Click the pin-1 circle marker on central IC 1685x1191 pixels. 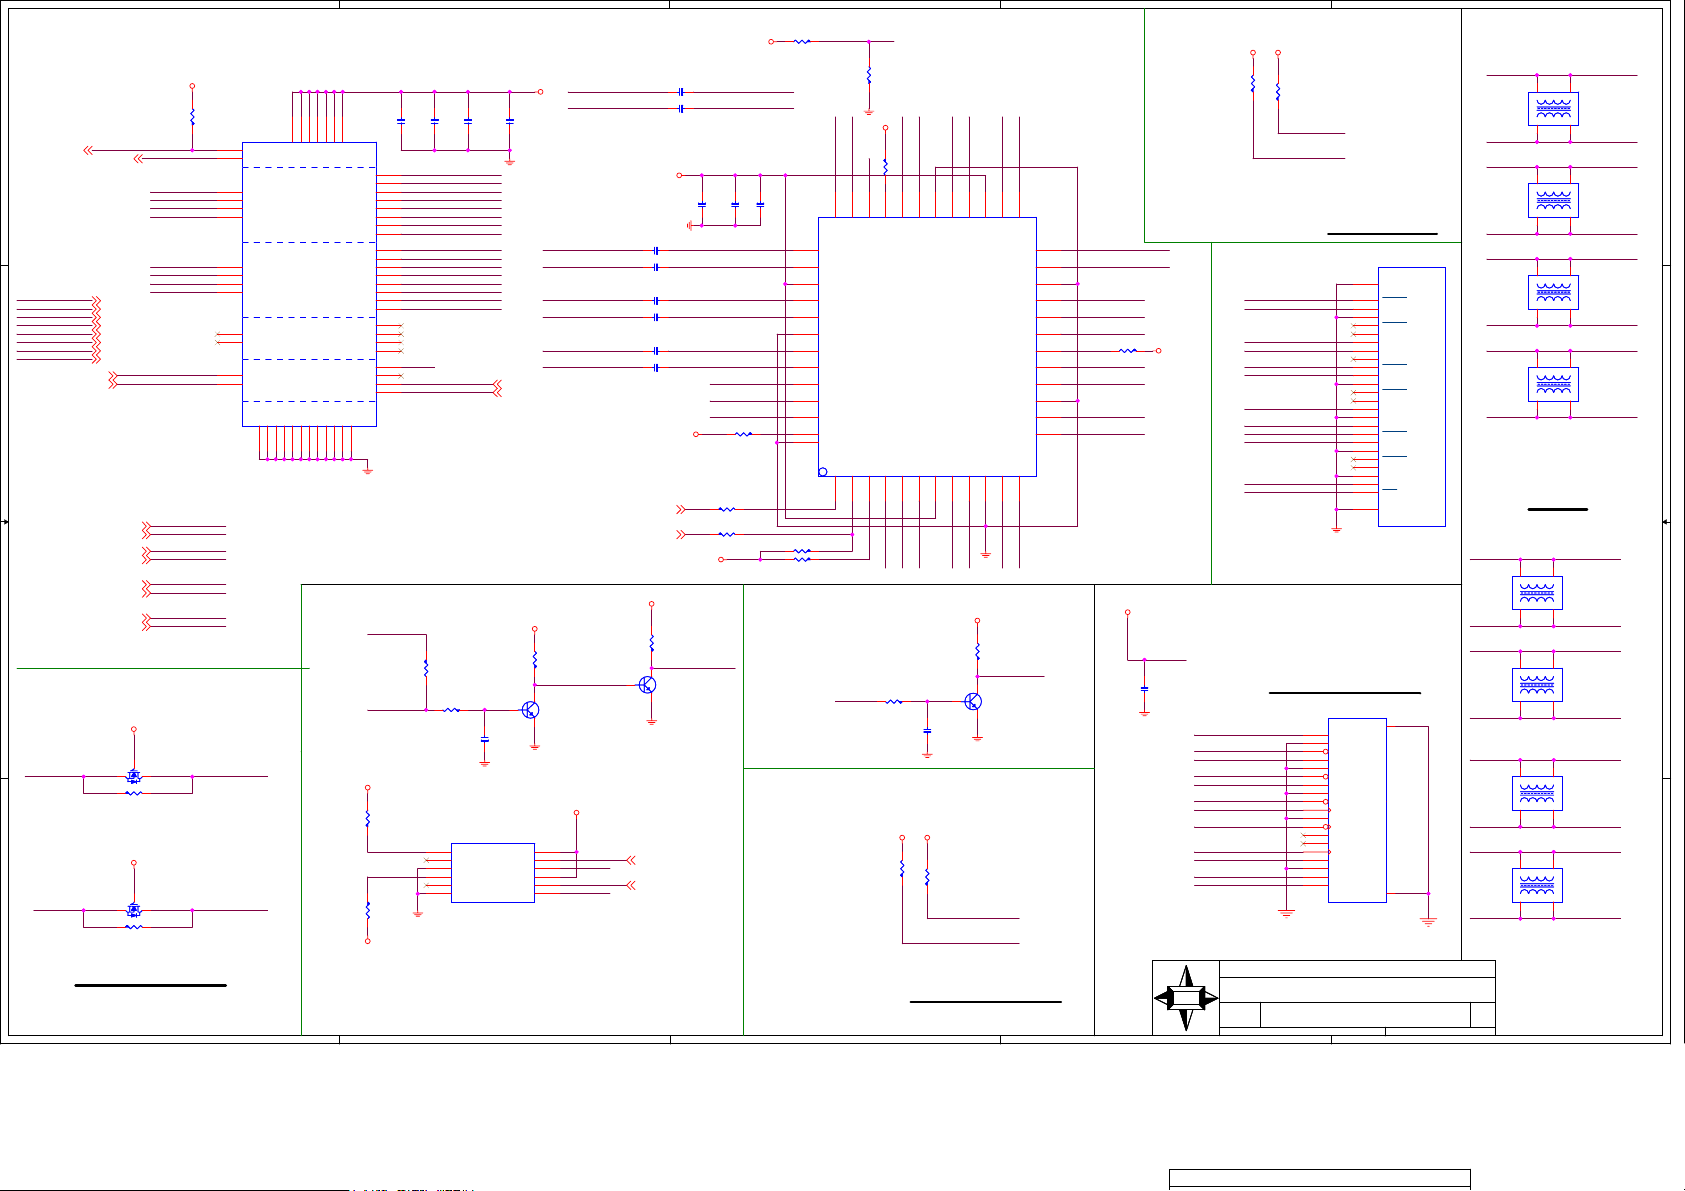pos(823,471)
